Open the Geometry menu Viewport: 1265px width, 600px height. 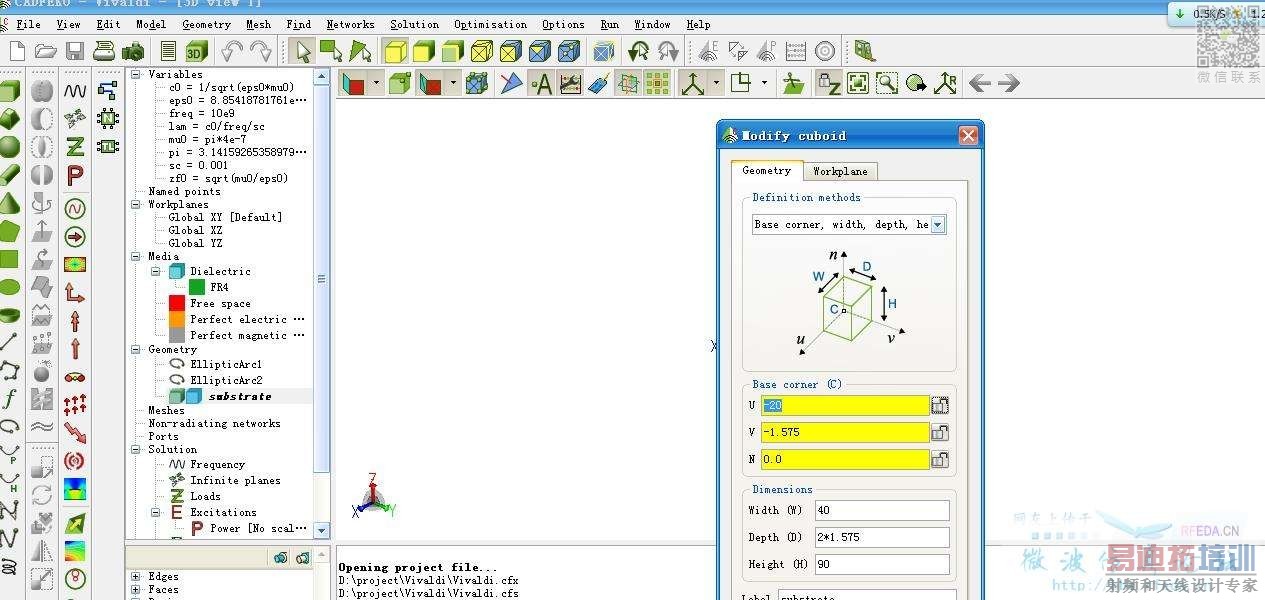tap(206, 24)
